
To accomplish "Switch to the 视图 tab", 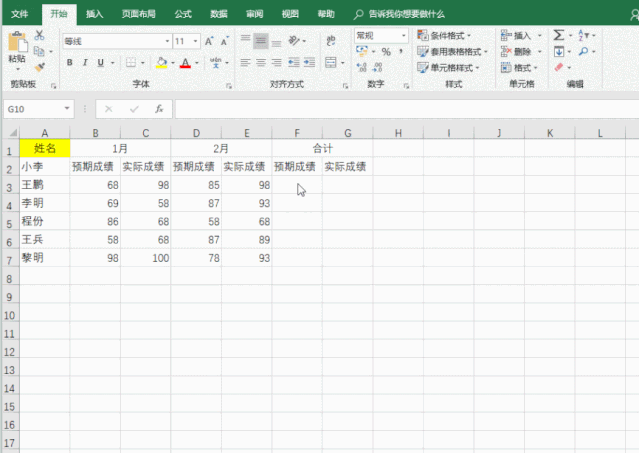I will tap(290, 14).
